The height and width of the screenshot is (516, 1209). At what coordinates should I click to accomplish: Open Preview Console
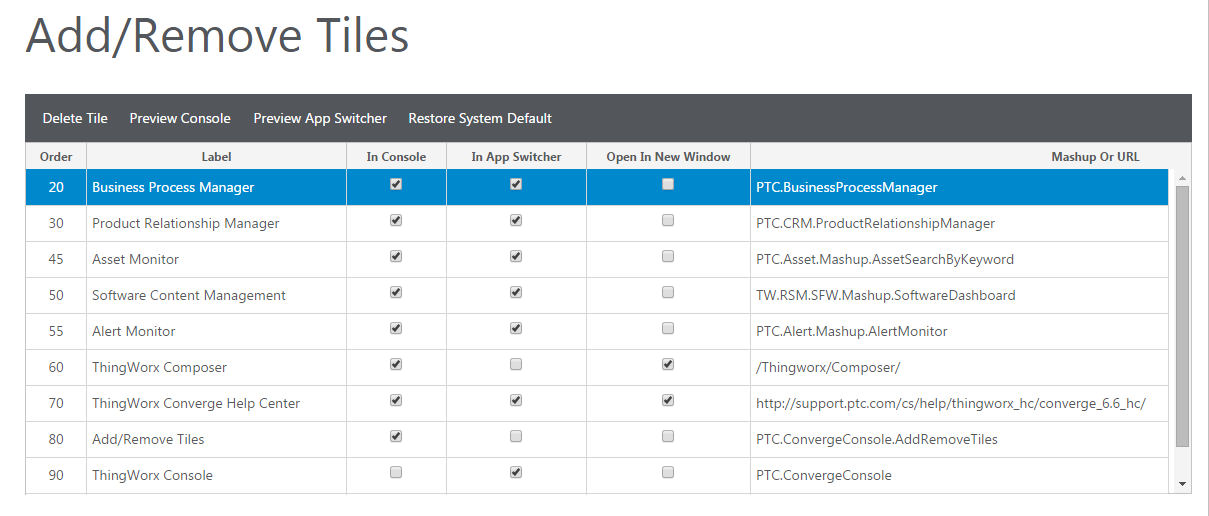[180, 118]
